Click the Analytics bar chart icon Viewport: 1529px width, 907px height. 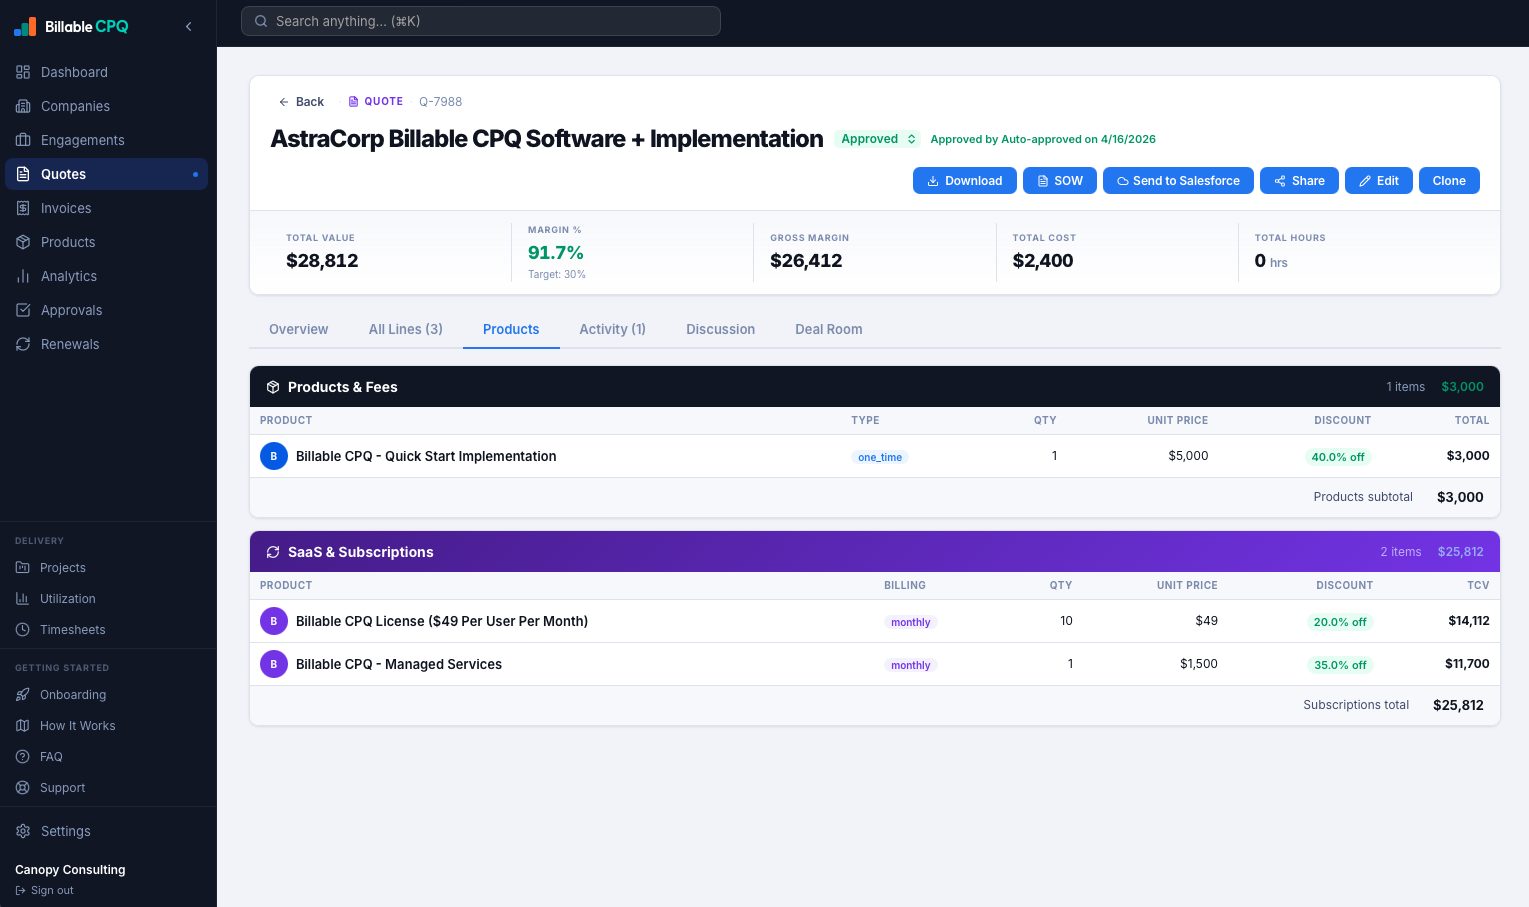[23, 276]
